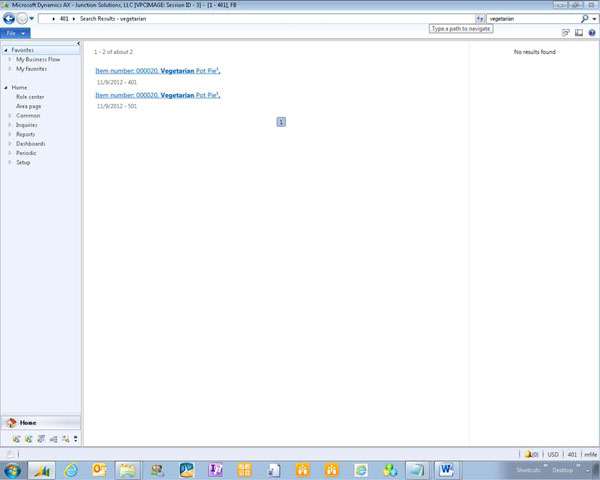Viewport: 600px width, 480px height.
Task: Open the search options dropdown arrow
Action: coord(594,19)
